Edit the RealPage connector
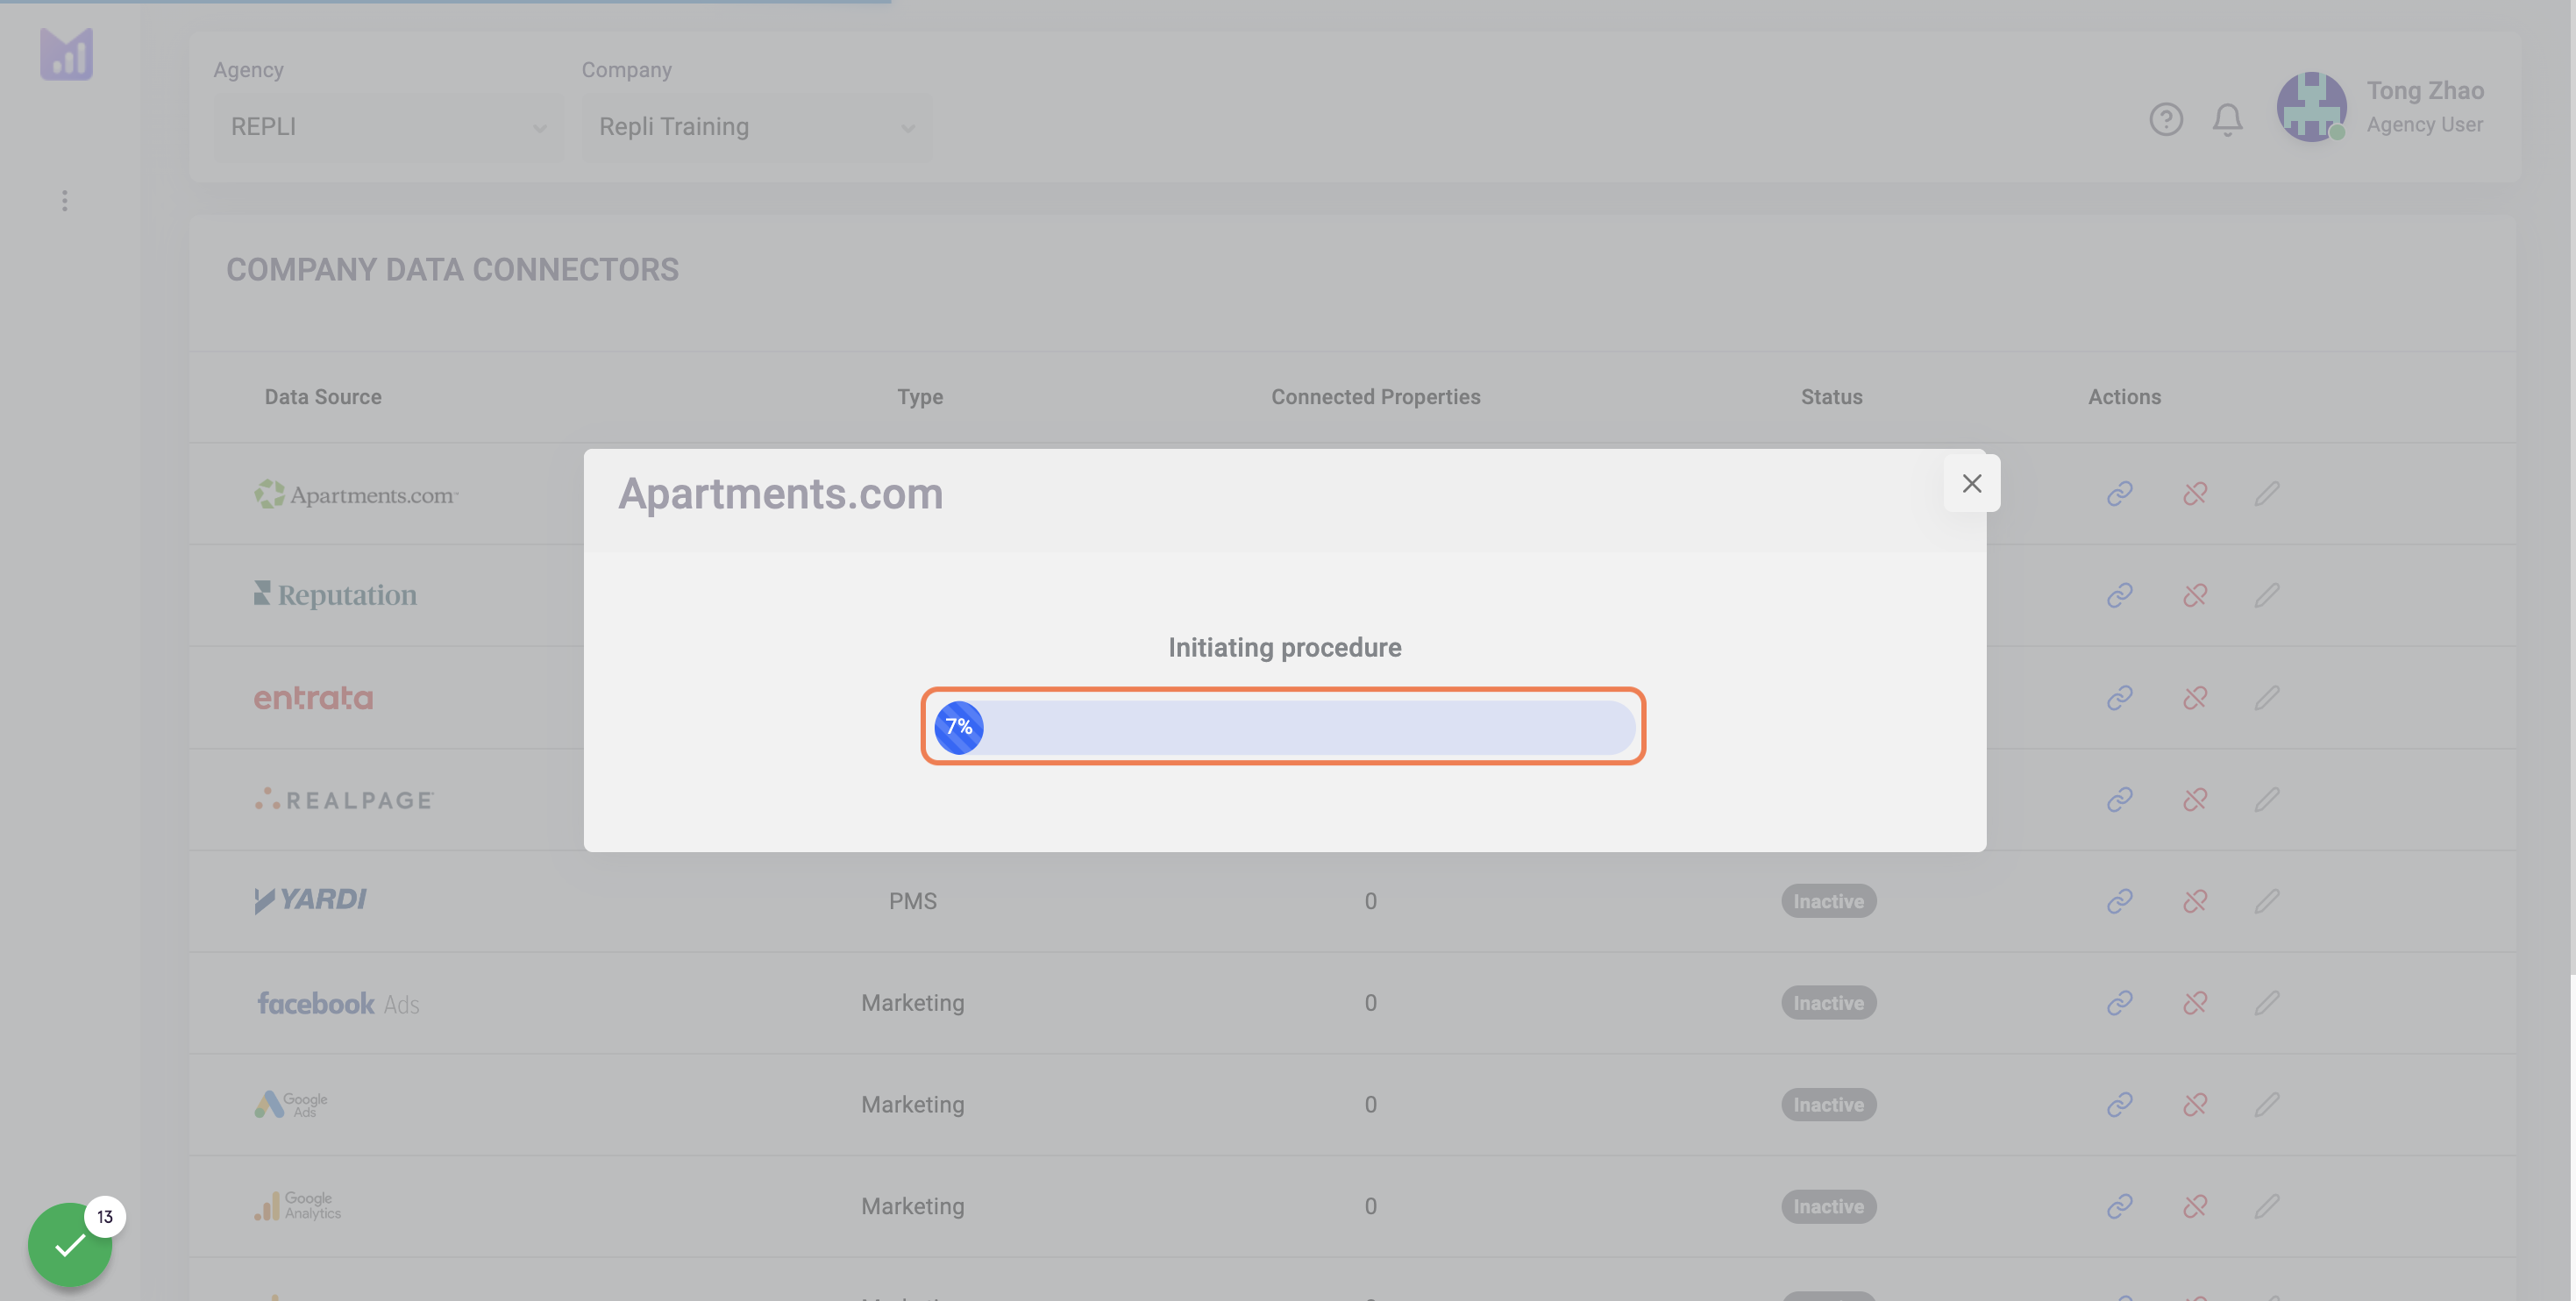The image size is (2576, 1301). click(2266, 799)
